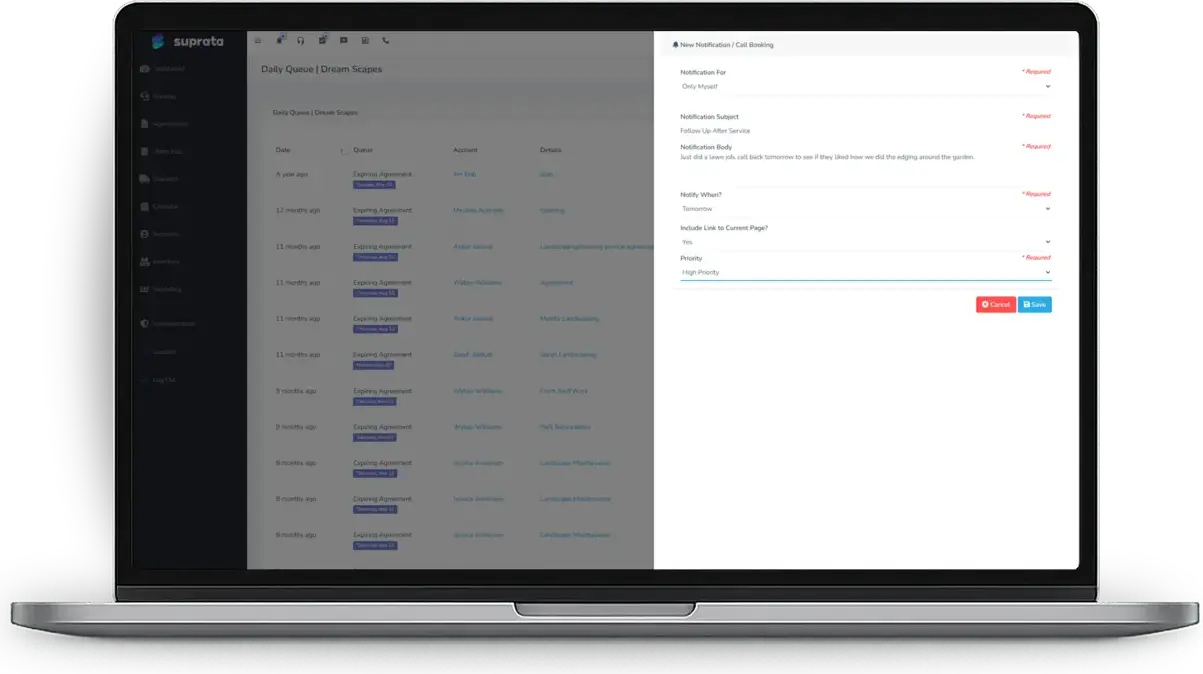Open the Notification For dropdown showing Only Myself
The height and width of the screenshot is (674, 1203).
tap(865, 87)
